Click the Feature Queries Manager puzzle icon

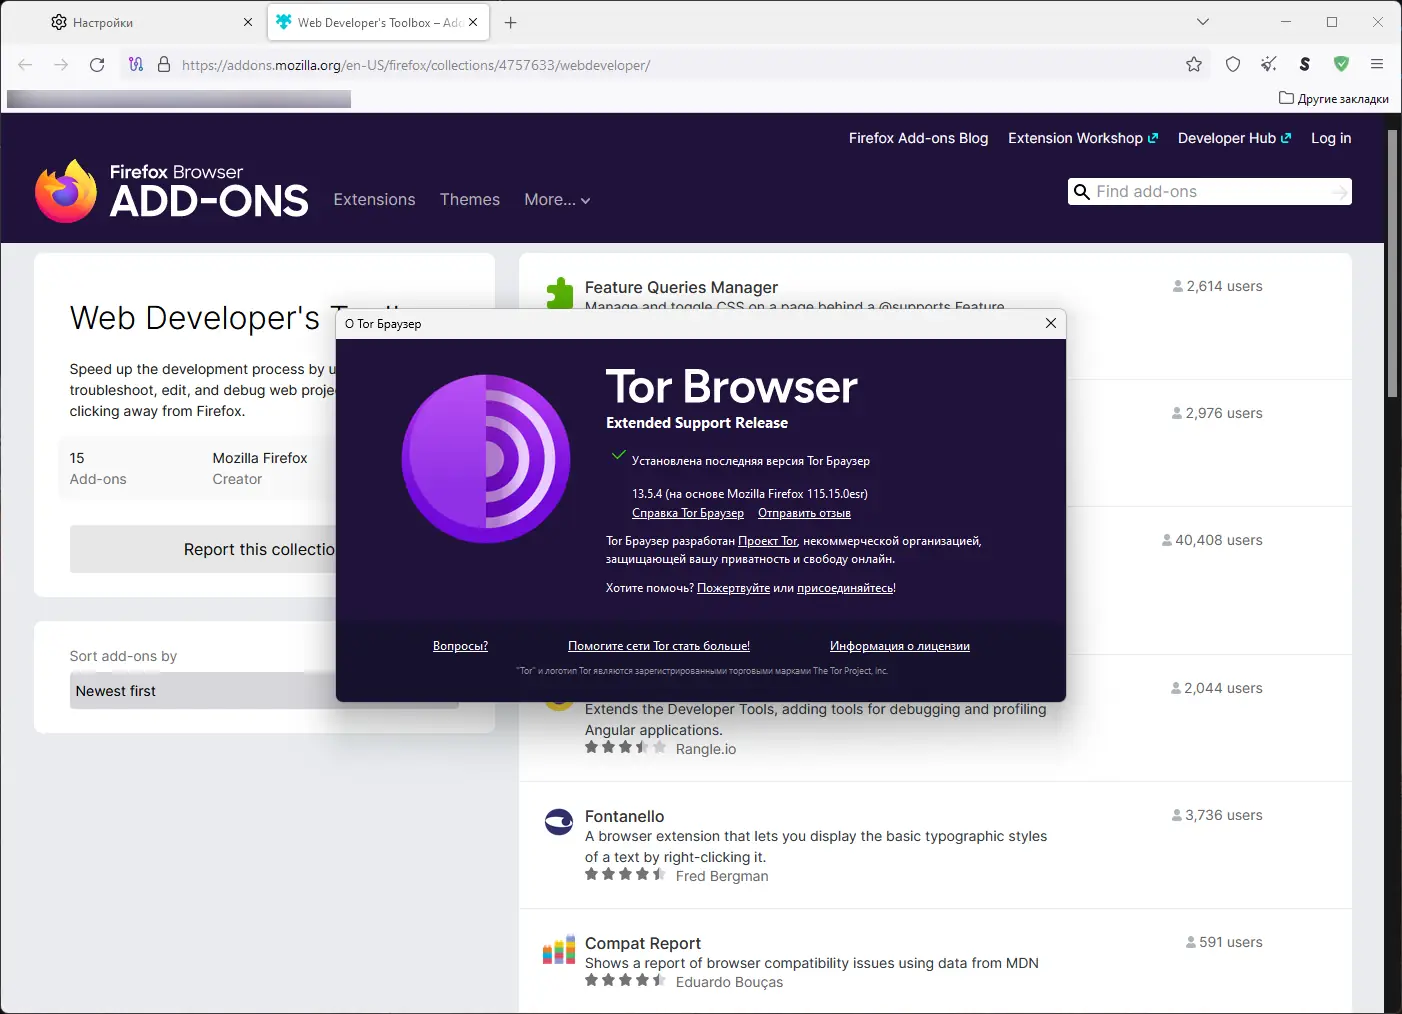[559, 293]
